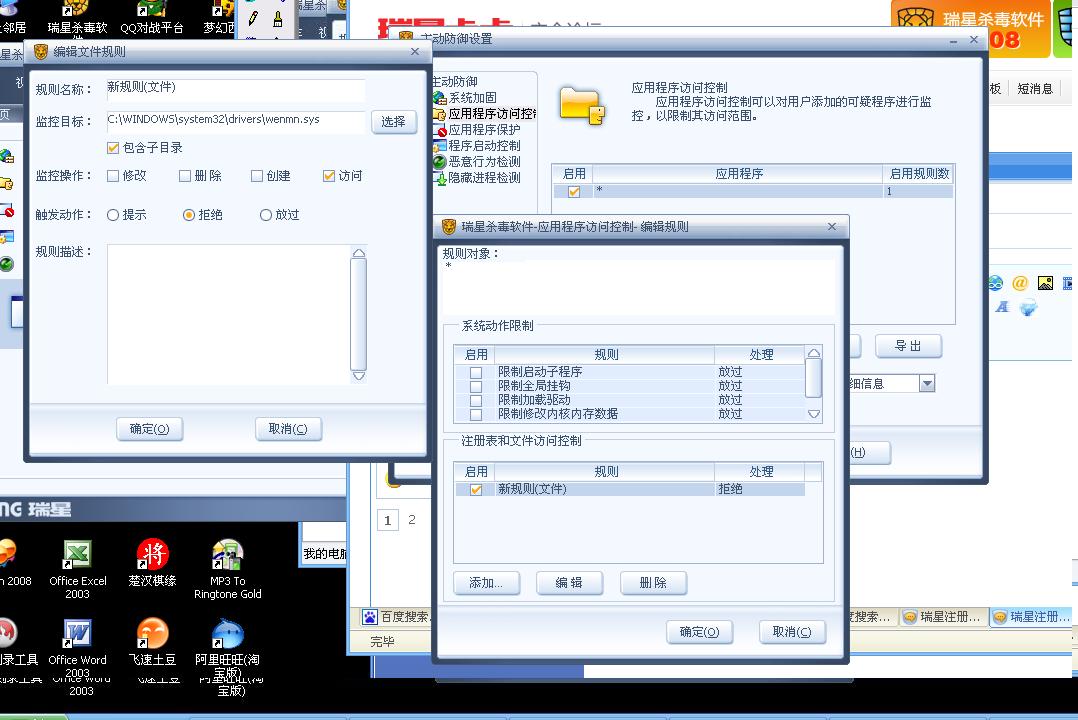Click tiger icon in 编辑规则 dialog title
The width and height of the screenshot is (1078, 720).
pyautogui.click(x=449, y=226)
